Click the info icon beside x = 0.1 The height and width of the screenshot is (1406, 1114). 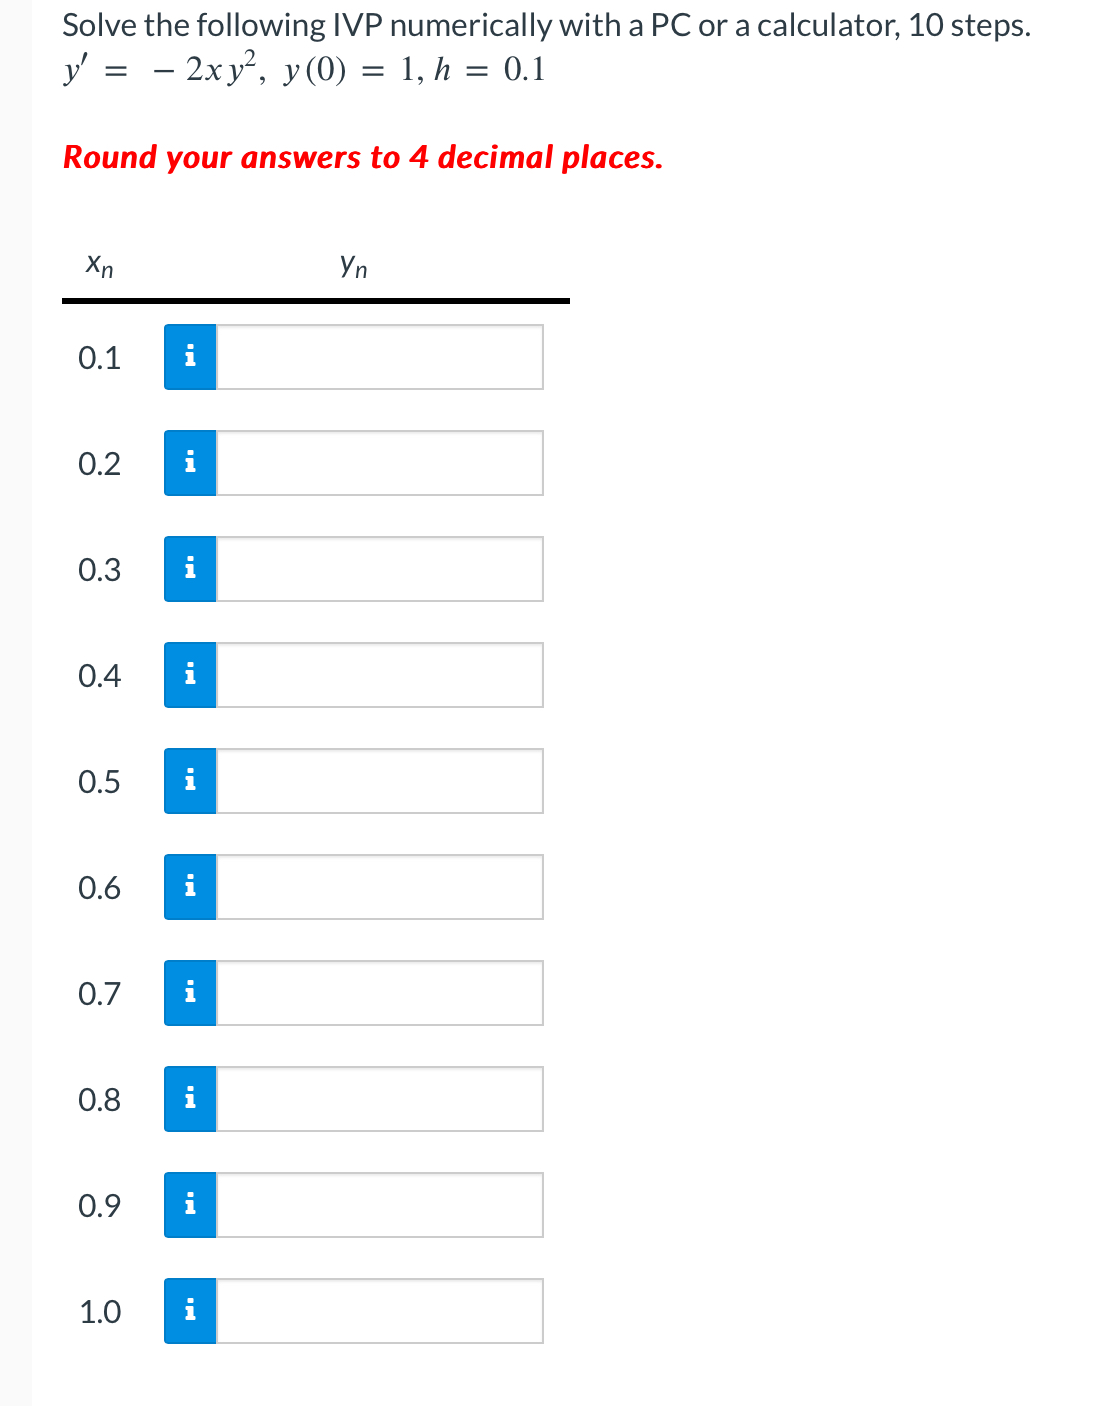click(190, 357)
